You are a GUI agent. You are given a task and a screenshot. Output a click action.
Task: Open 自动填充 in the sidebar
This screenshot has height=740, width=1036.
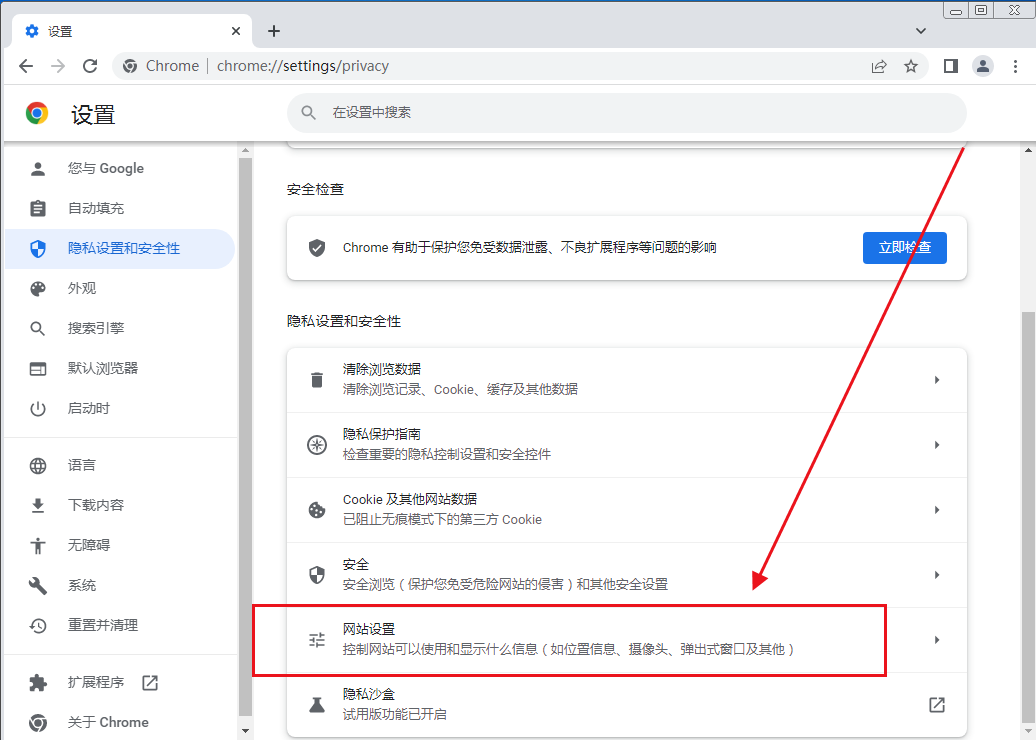click(x=119, y=209)
